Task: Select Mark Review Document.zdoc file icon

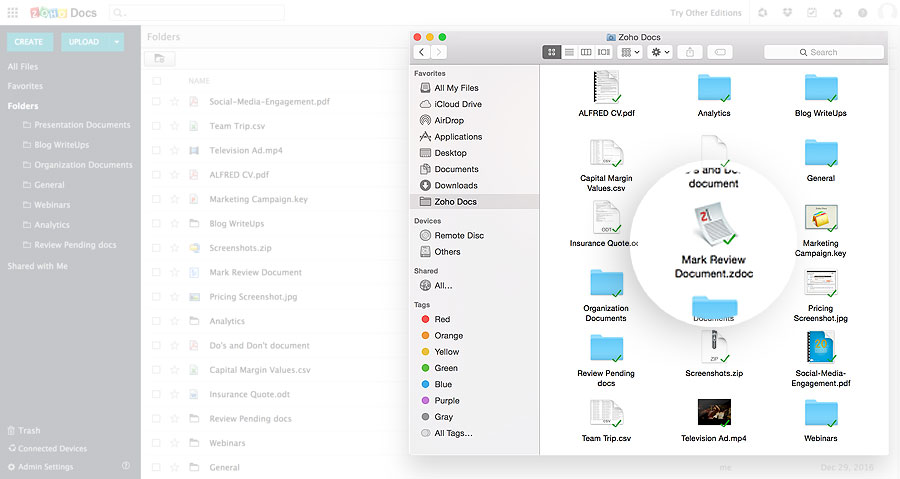Action: click(714, 223)
